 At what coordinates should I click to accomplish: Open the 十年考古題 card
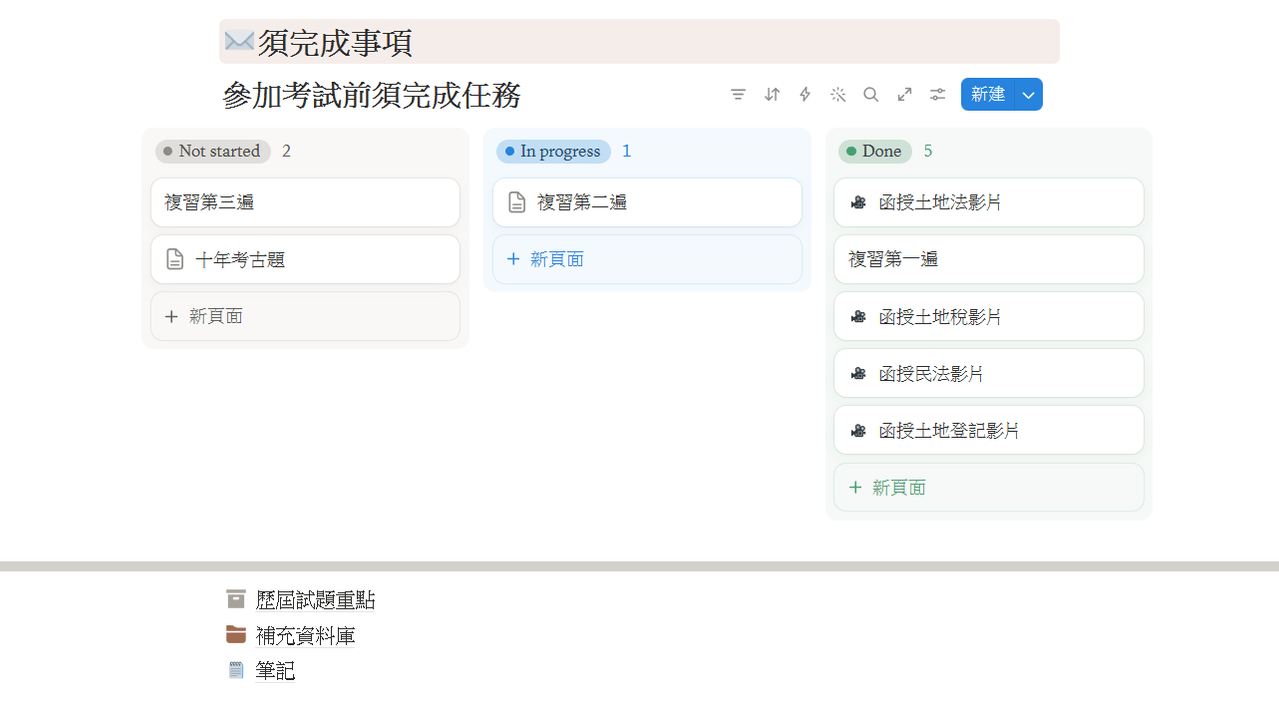pyautogui.click(x=305, y=259)
